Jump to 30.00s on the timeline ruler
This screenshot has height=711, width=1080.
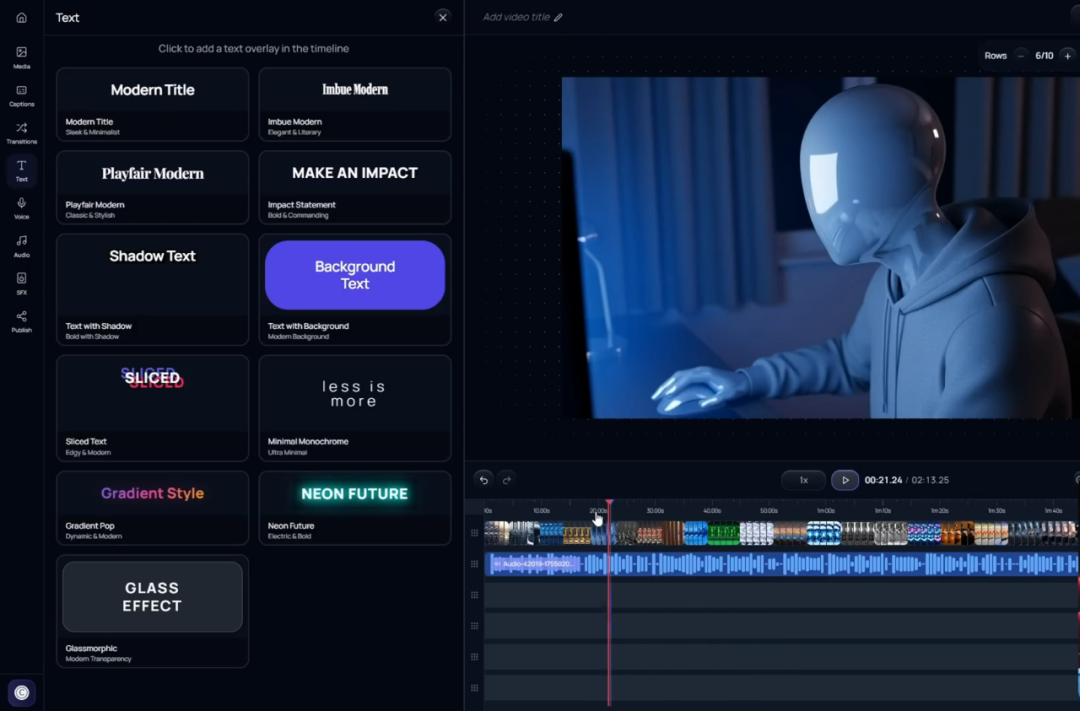655,511
